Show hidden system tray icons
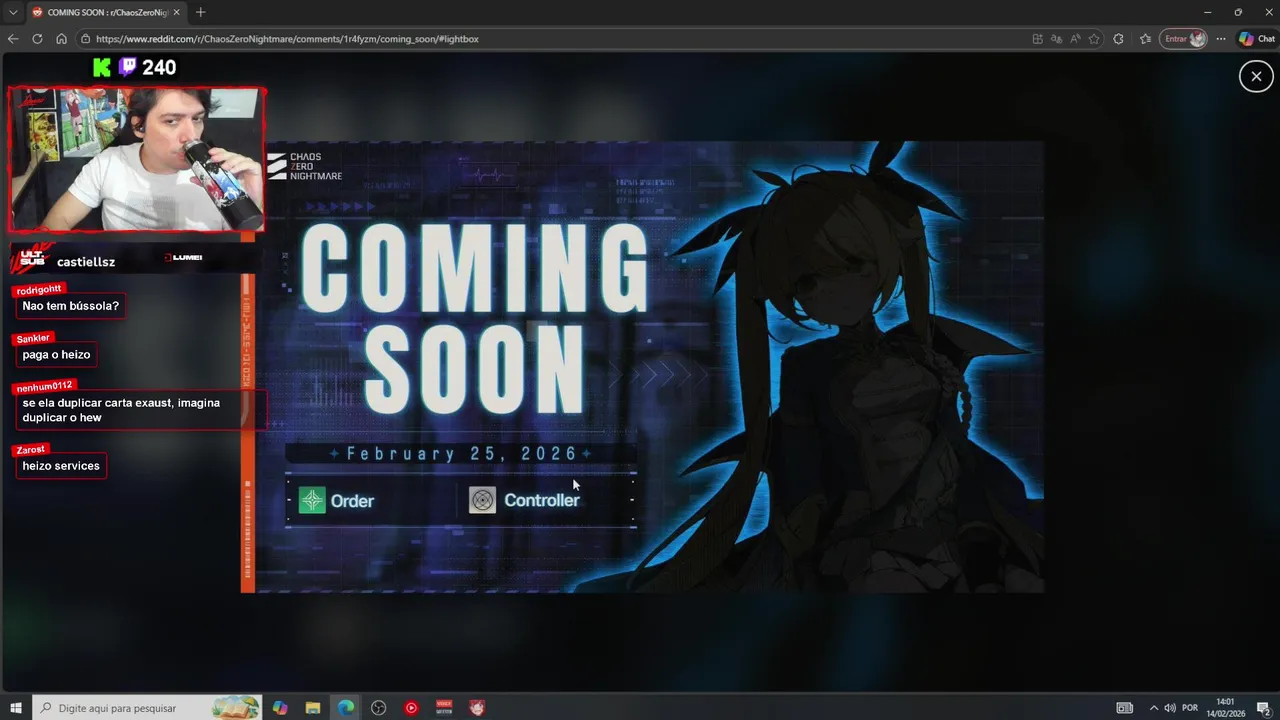This screenshot has height=720, width=1280. (1153, 708)
